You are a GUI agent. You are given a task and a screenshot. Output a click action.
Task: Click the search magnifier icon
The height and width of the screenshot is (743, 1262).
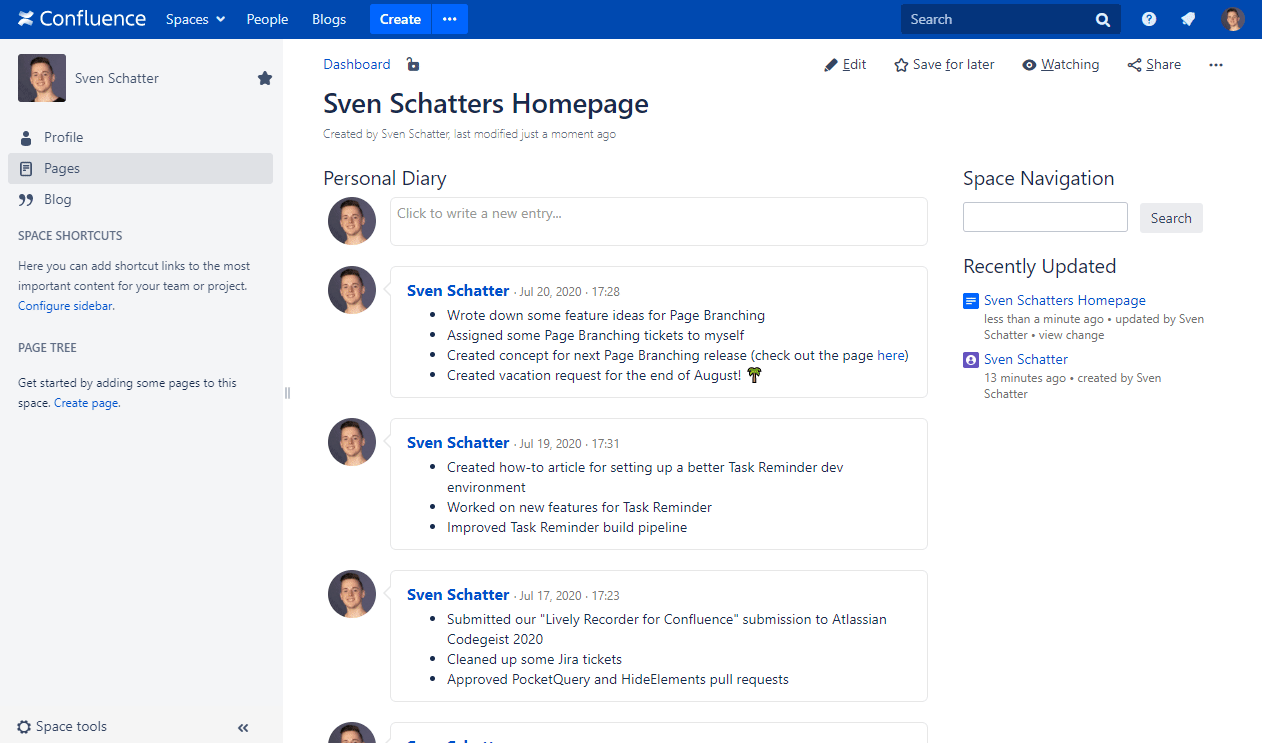point(1102,19)
